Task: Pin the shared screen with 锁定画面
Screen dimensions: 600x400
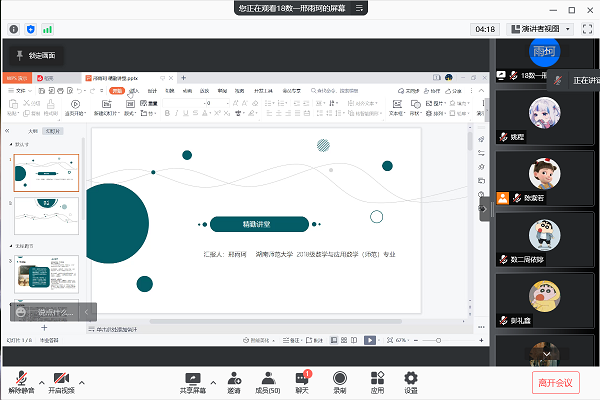Action: click(x=36, y=55)
